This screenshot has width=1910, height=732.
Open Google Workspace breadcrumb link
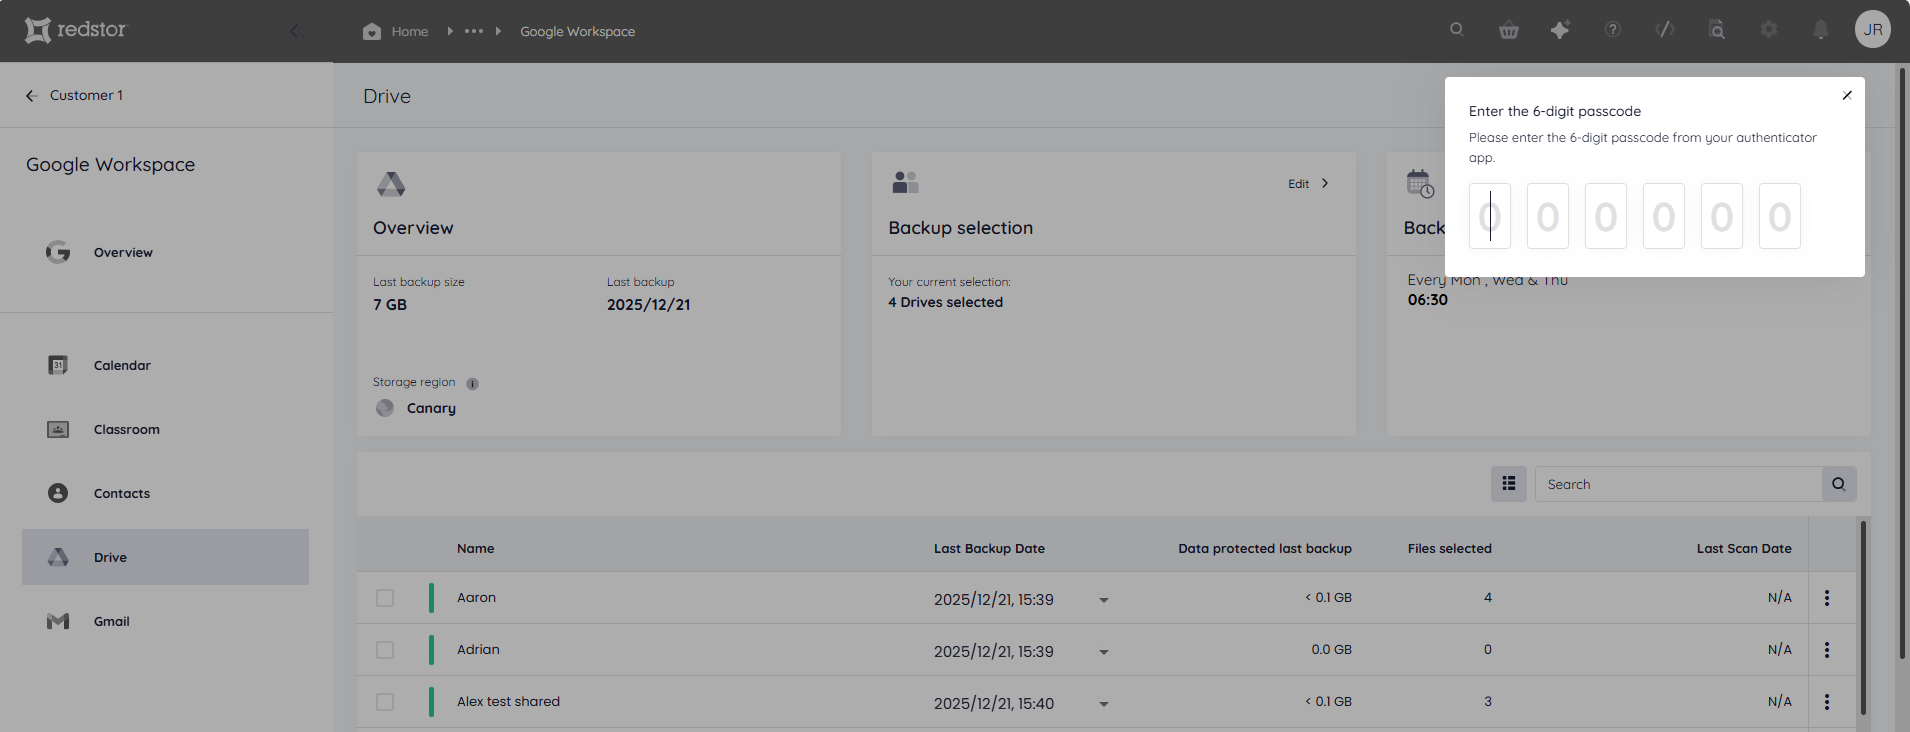pos(577,31)
